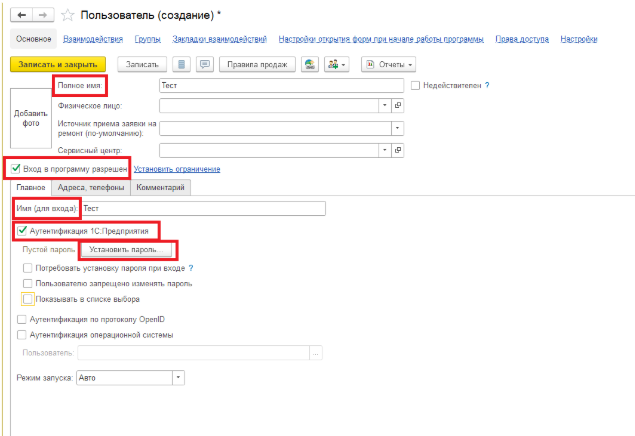This screenshot has height=436, width=635.
Task: Enable Потребовать установку пароля при входе
Action: click(x=27, y=268)
